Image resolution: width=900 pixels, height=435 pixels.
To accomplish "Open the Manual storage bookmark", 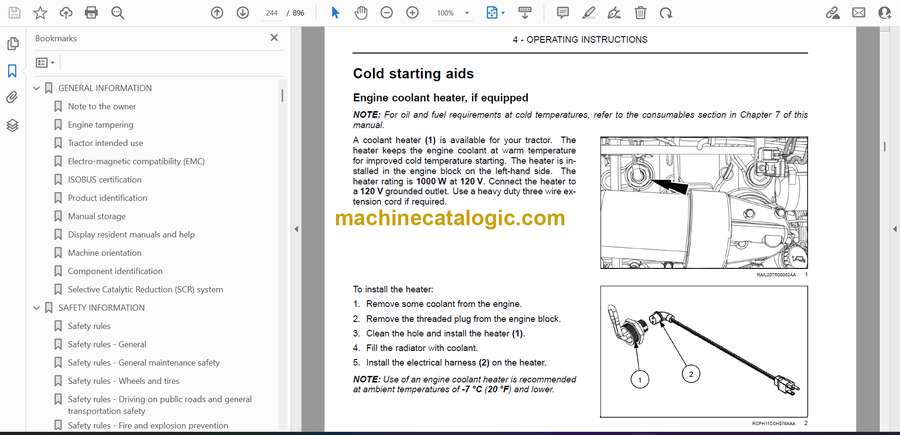I will click(96, 216).
